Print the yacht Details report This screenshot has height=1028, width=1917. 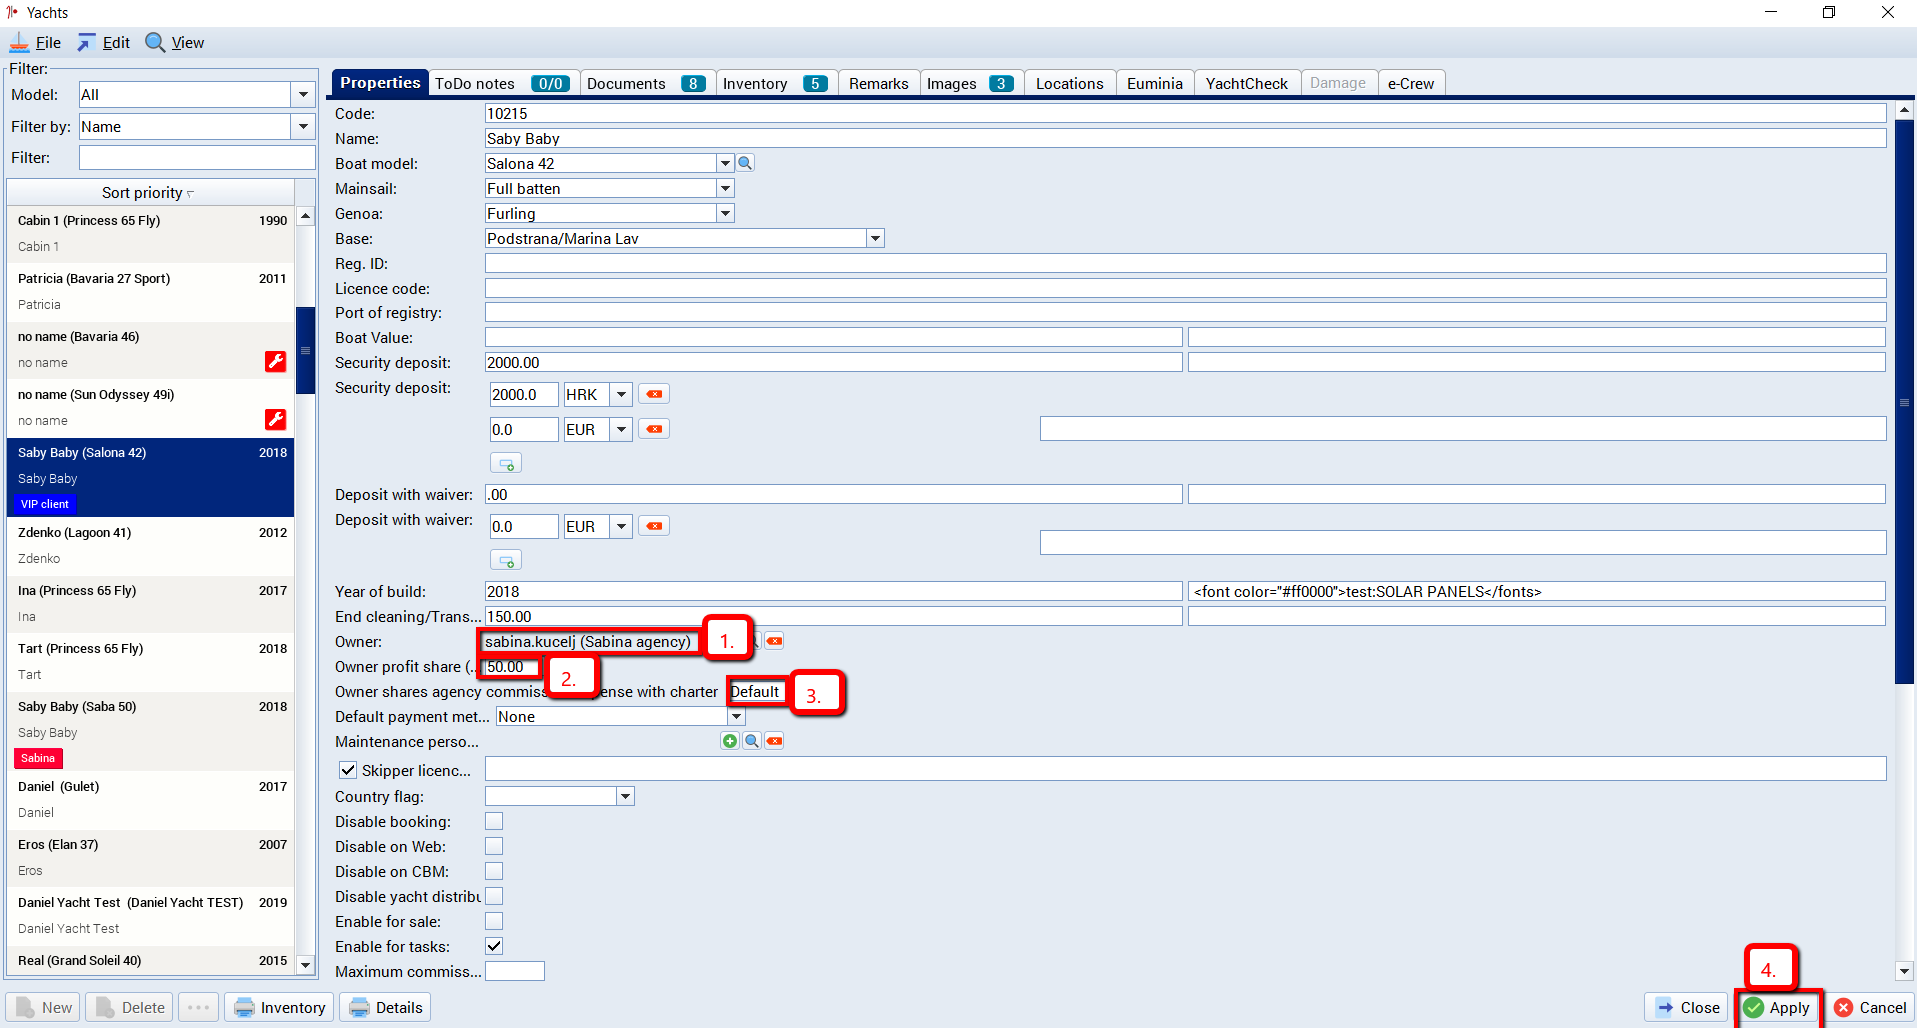(x=386, y=1007)
